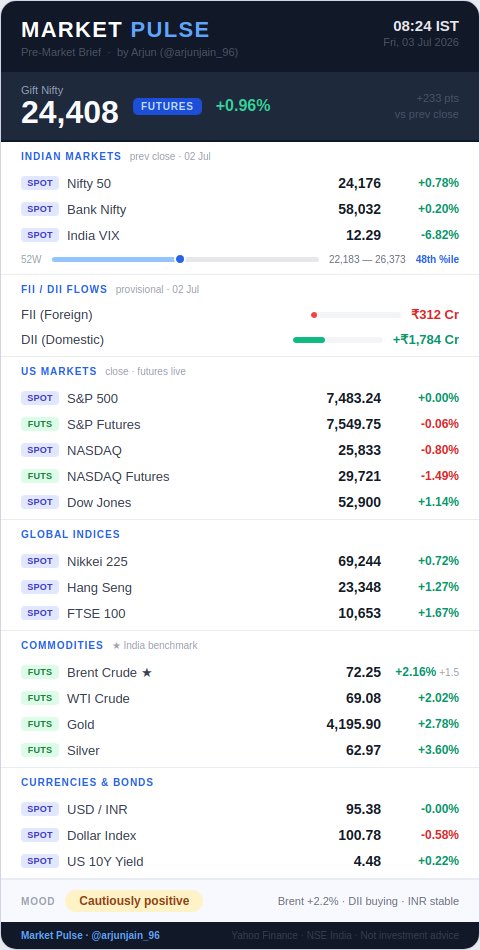
Task: Open the Market Pulse @arjunjain_96 footer link
Action: coord(90,935)
